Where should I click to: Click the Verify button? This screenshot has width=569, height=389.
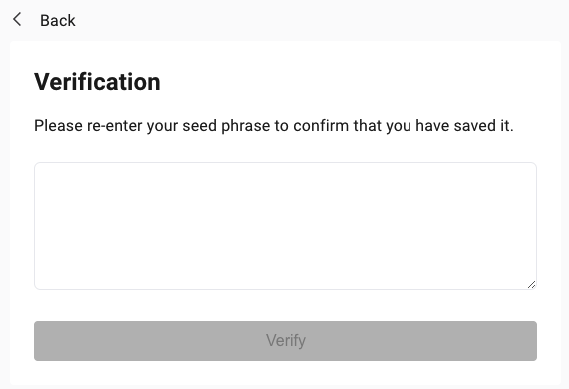point(285,341)
